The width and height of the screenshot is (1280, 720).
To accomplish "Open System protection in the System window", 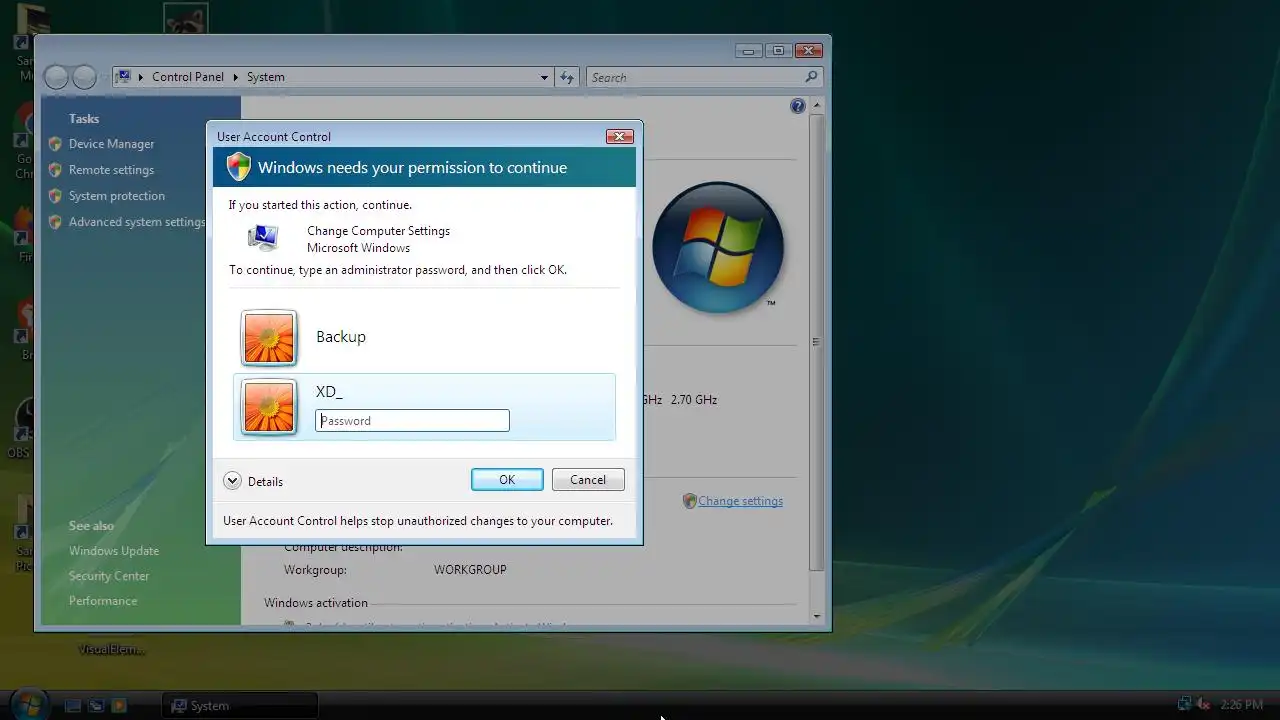I will click(117, 196).
